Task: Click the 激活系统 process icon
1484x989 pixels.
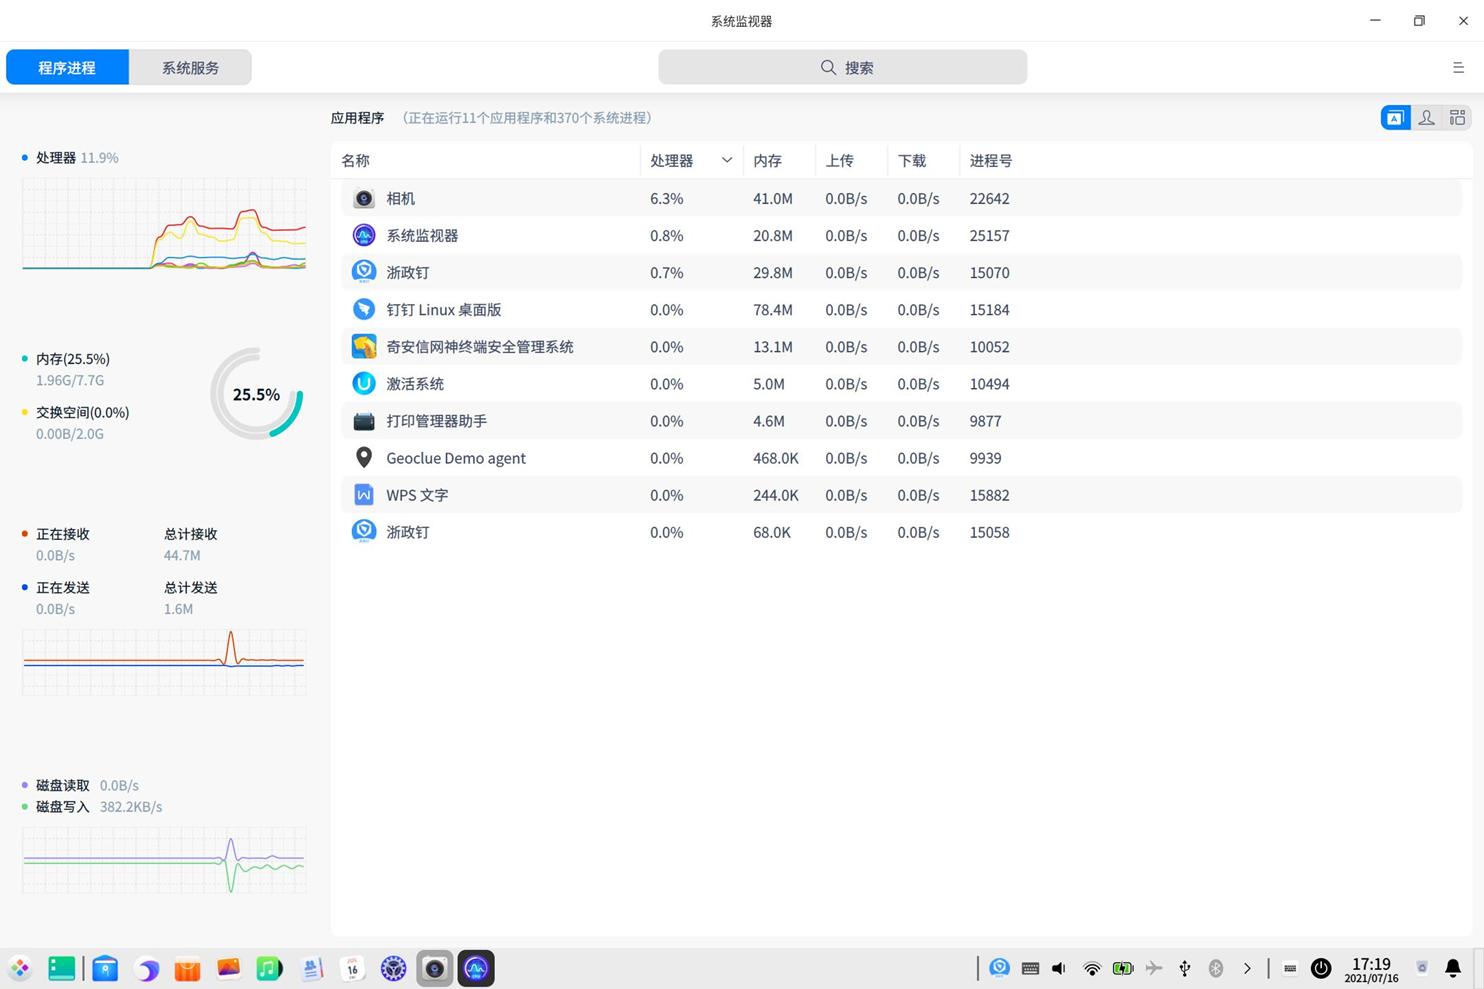Action: [x=364, y=383]
